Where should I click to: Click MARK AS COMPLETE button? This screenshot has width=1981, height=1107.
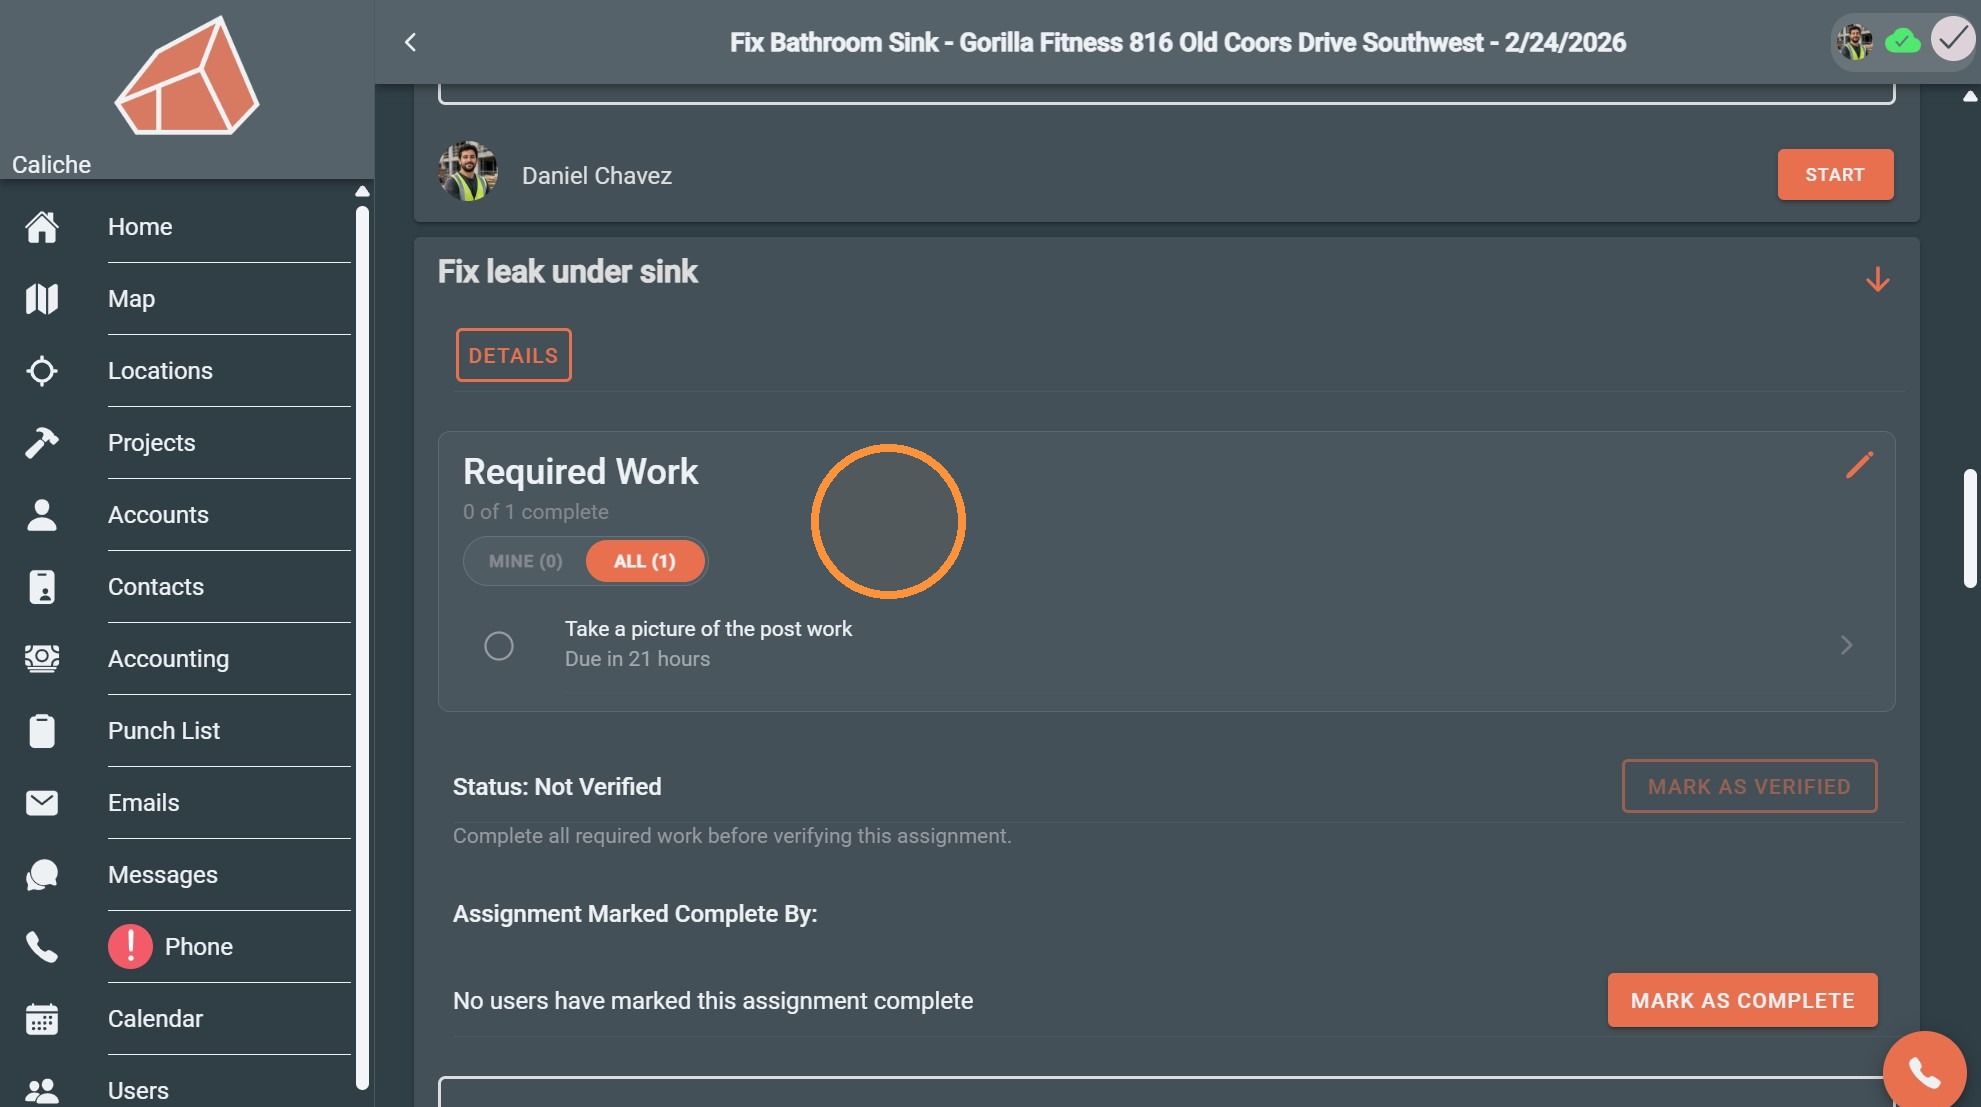coord(1742,1000)
